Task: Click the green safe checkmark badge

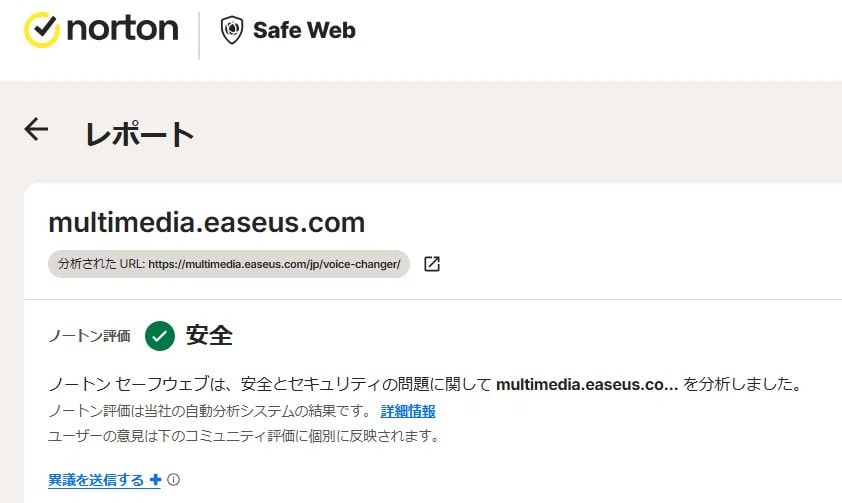Action: coord(160,336)
